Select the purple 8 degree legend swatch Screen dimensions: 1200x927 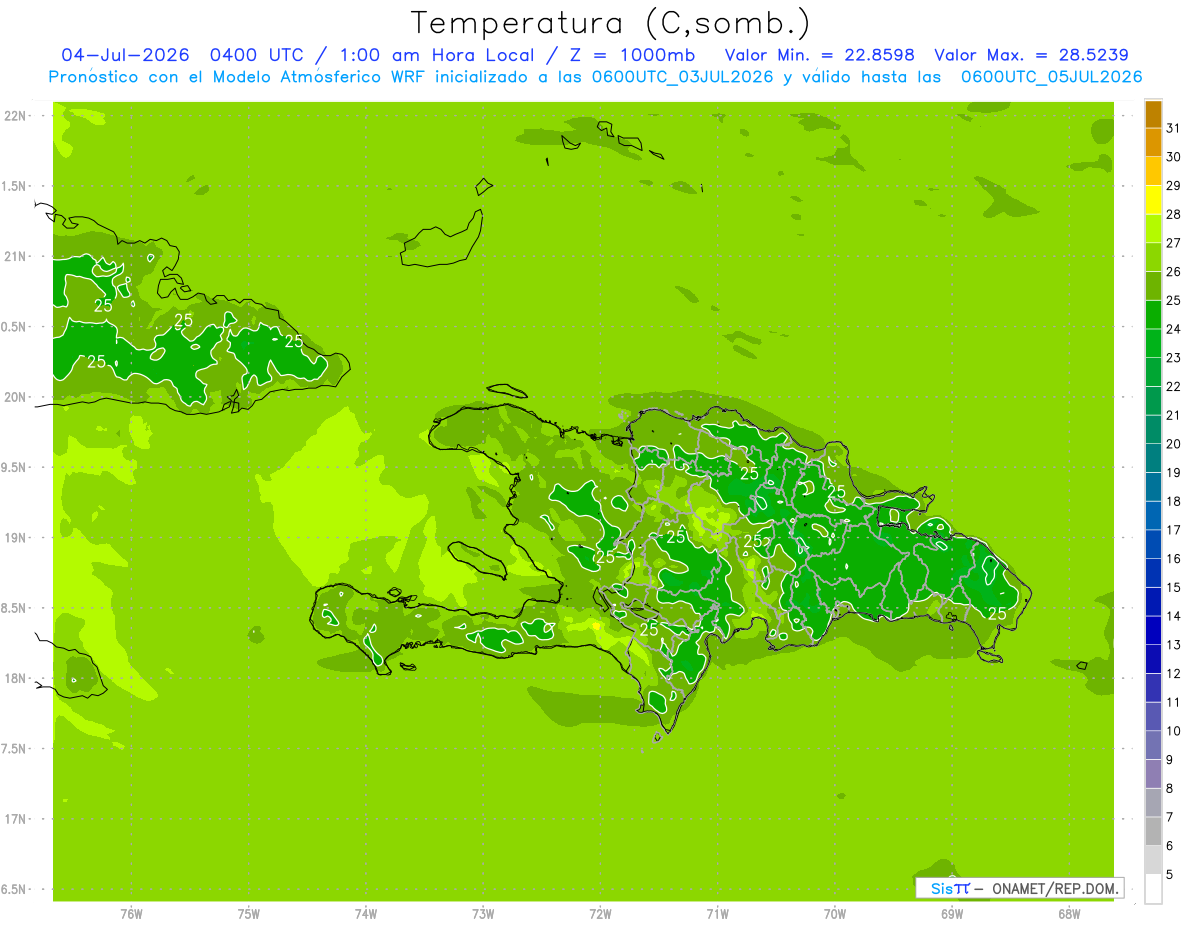point(1153,774)
